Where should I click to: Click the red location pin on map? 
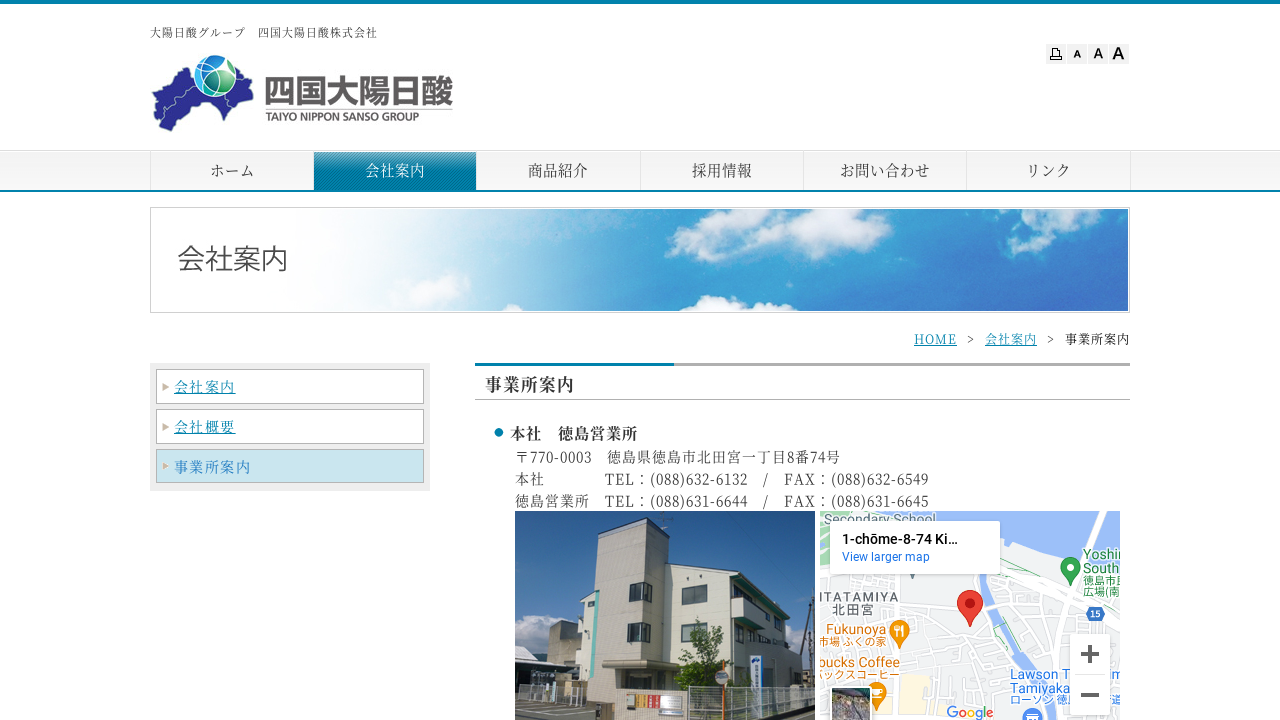pos(969,606)
